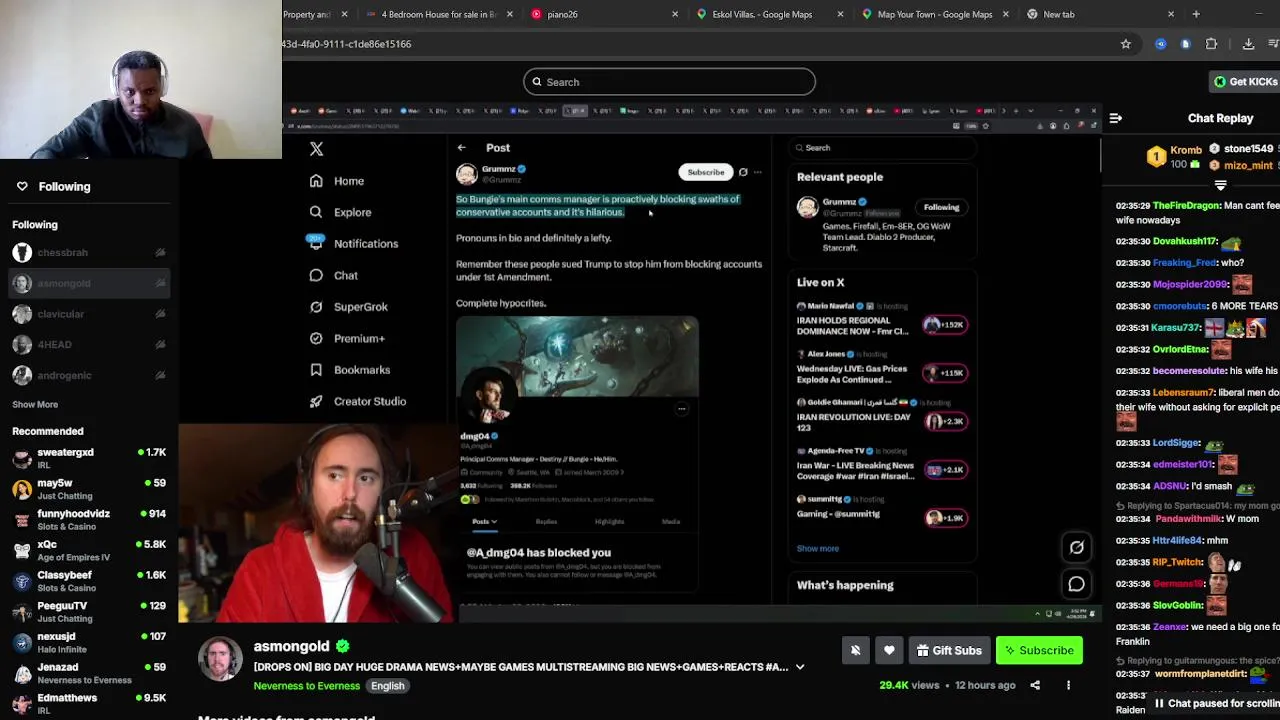The height and width of the screenshot is (720, 1280).
Task: Open nexusjd recommended channel
Action: [88, 642]
